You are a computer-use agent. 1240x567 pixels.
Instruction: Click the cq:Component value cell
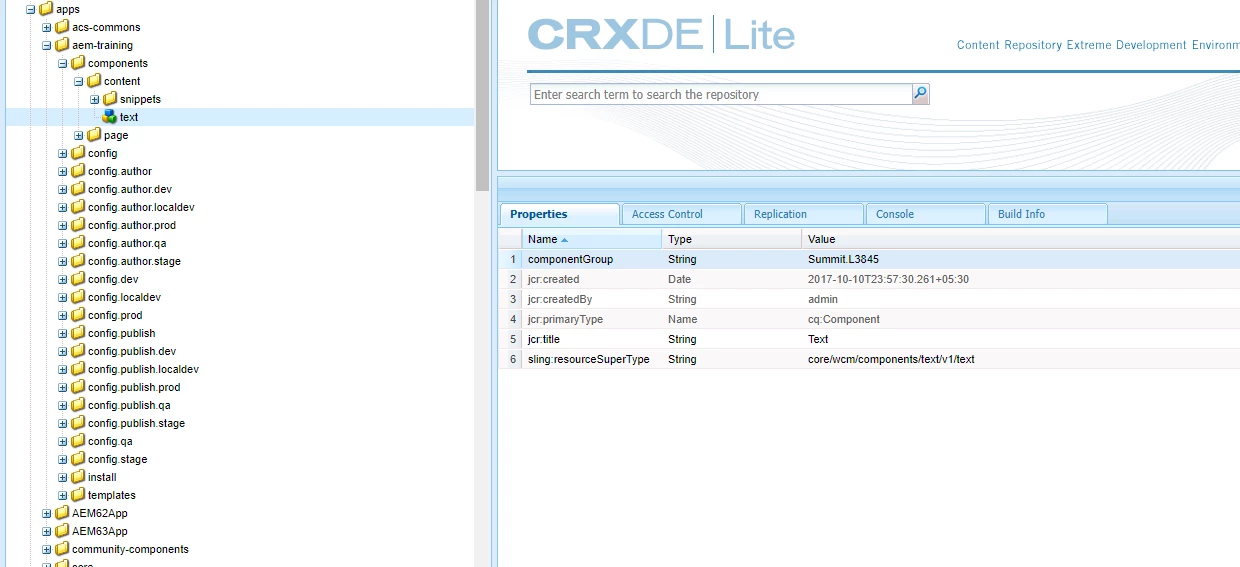(844, 319)
